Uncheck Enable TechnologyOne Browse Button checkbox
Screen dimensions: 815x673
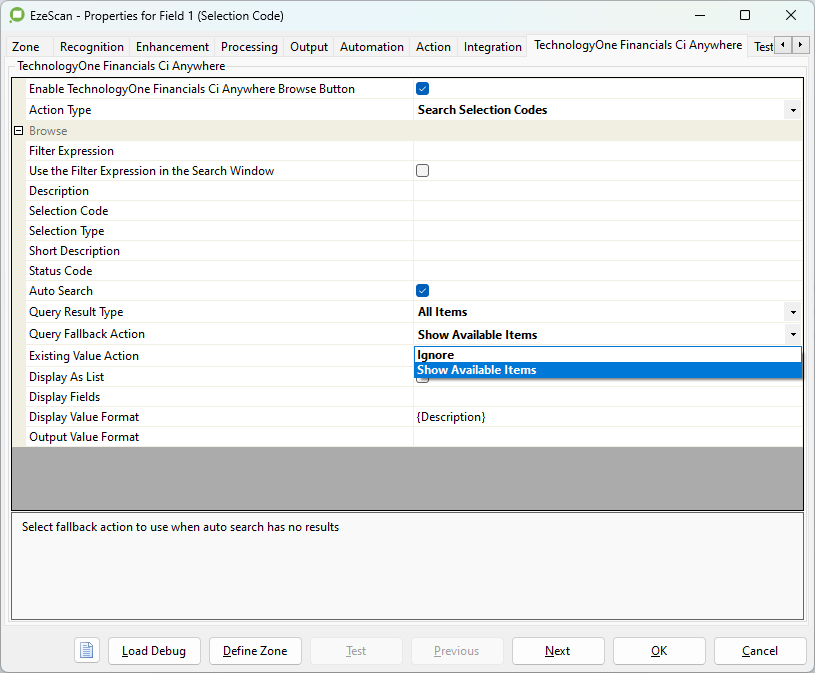click(x=422, y=89)
